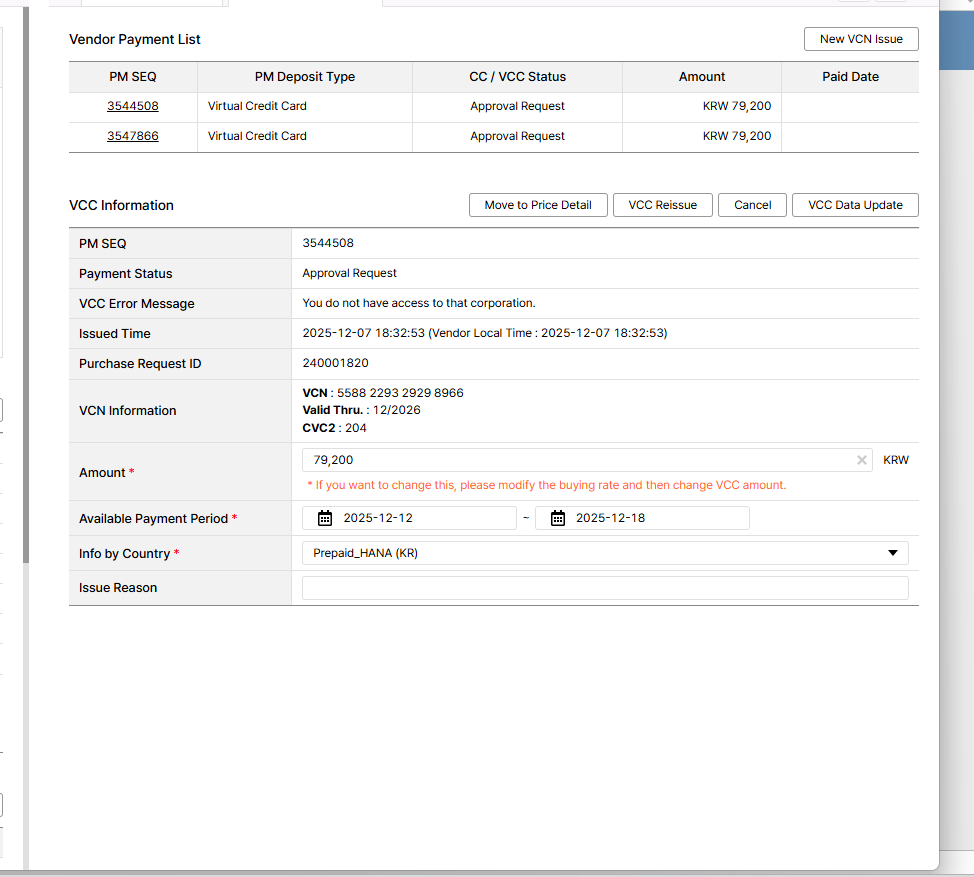This screenshot has width=974, height=877.
Task: Click VCC Data Update button
Action: [x=855, y=205]
